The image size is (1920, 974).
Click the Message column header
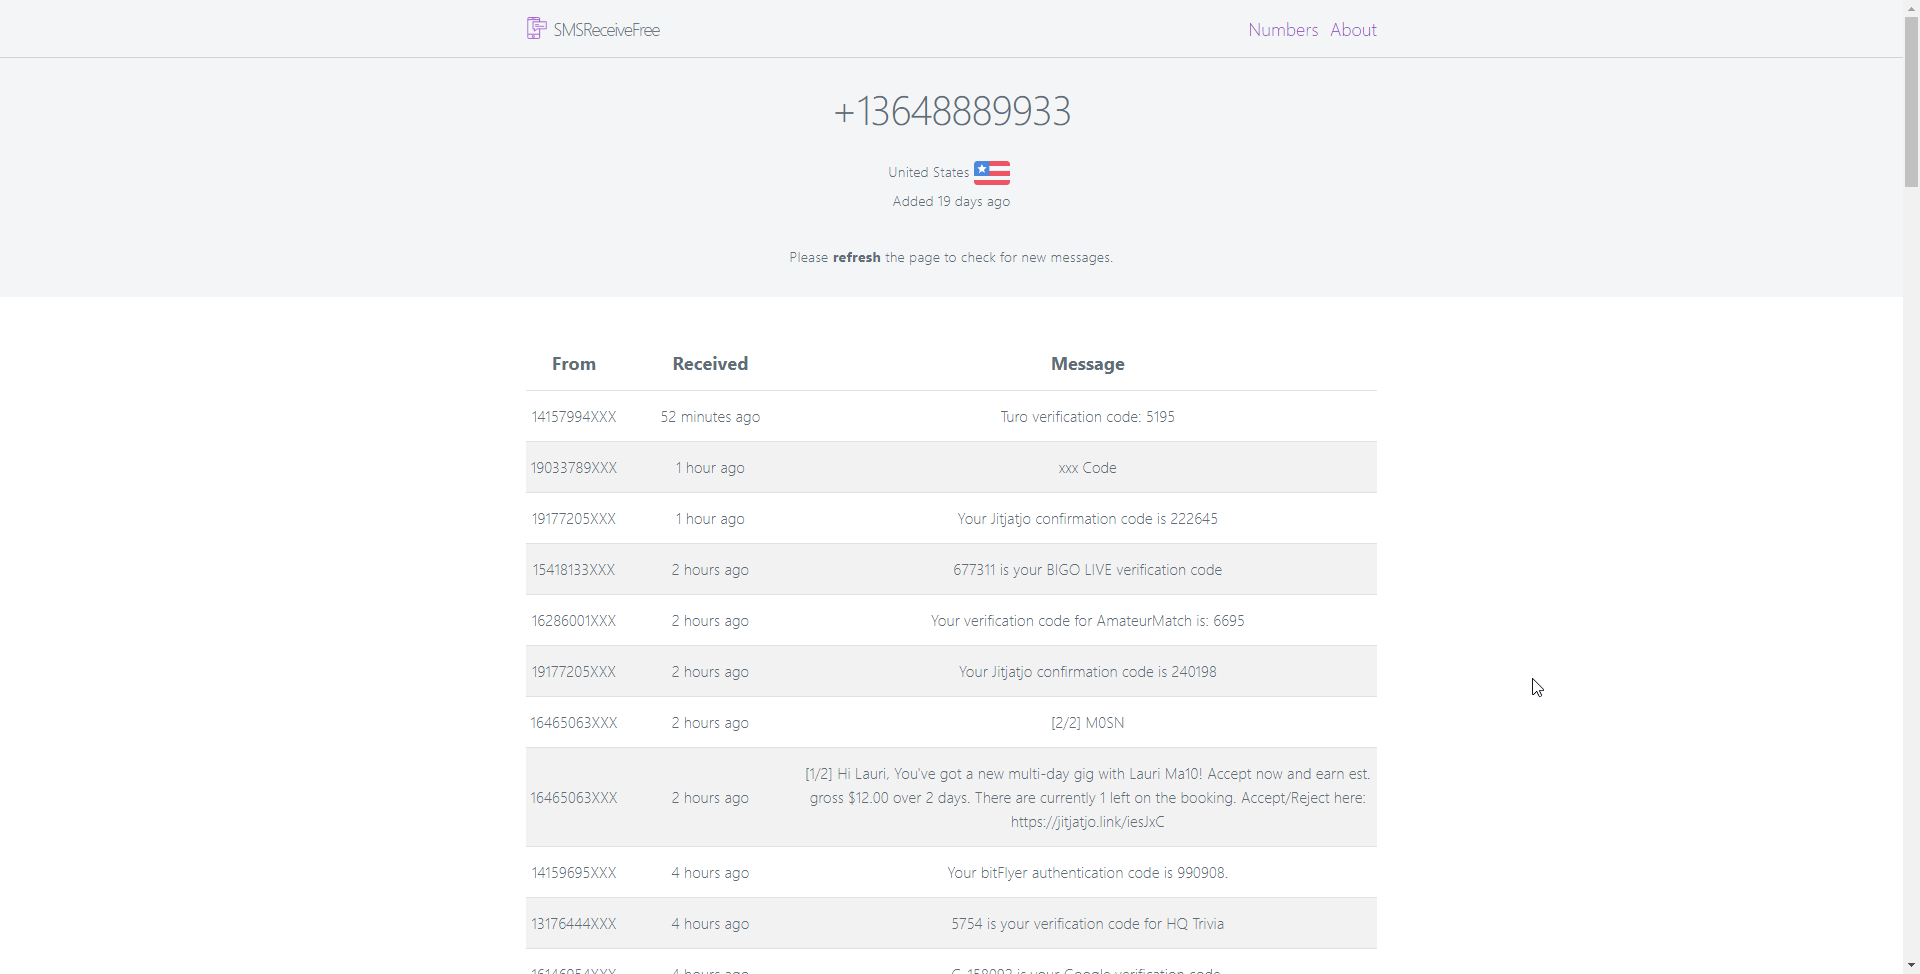click(1087, 363)
